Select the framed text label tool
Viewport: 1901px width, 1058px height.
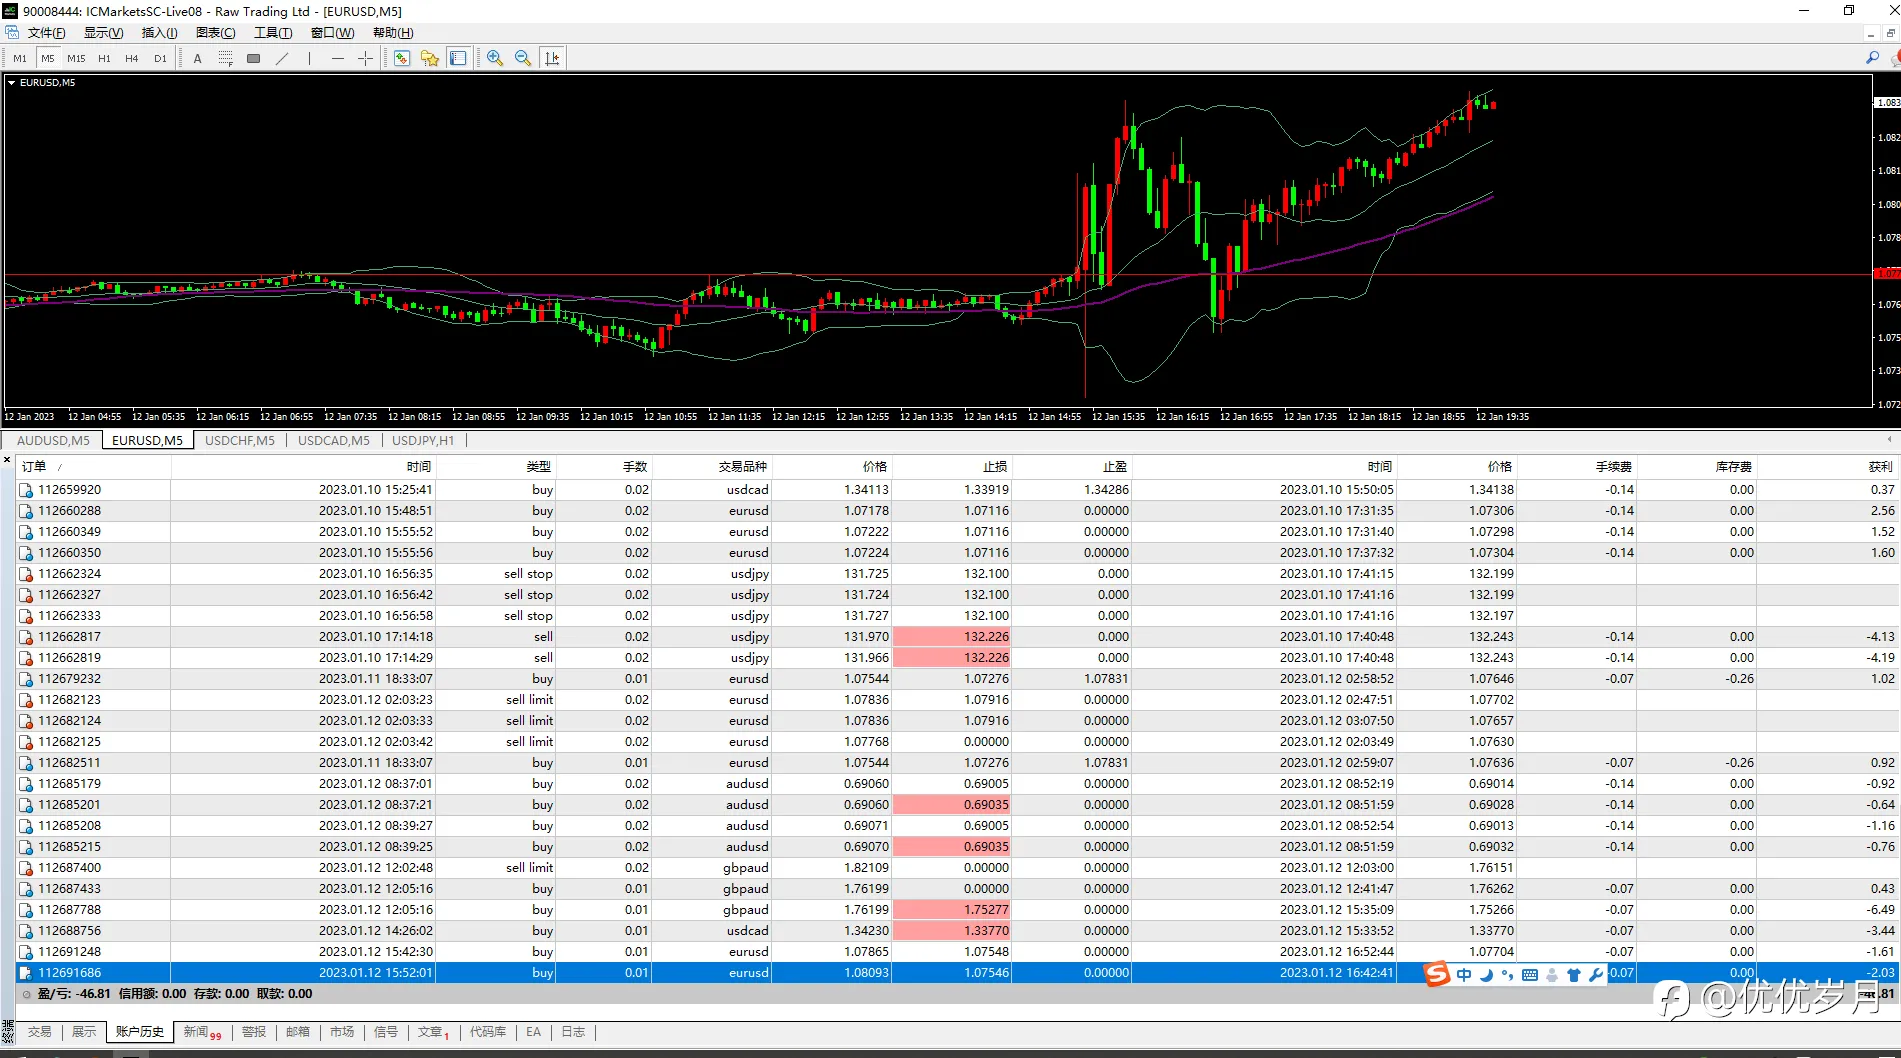coord(226,58)
